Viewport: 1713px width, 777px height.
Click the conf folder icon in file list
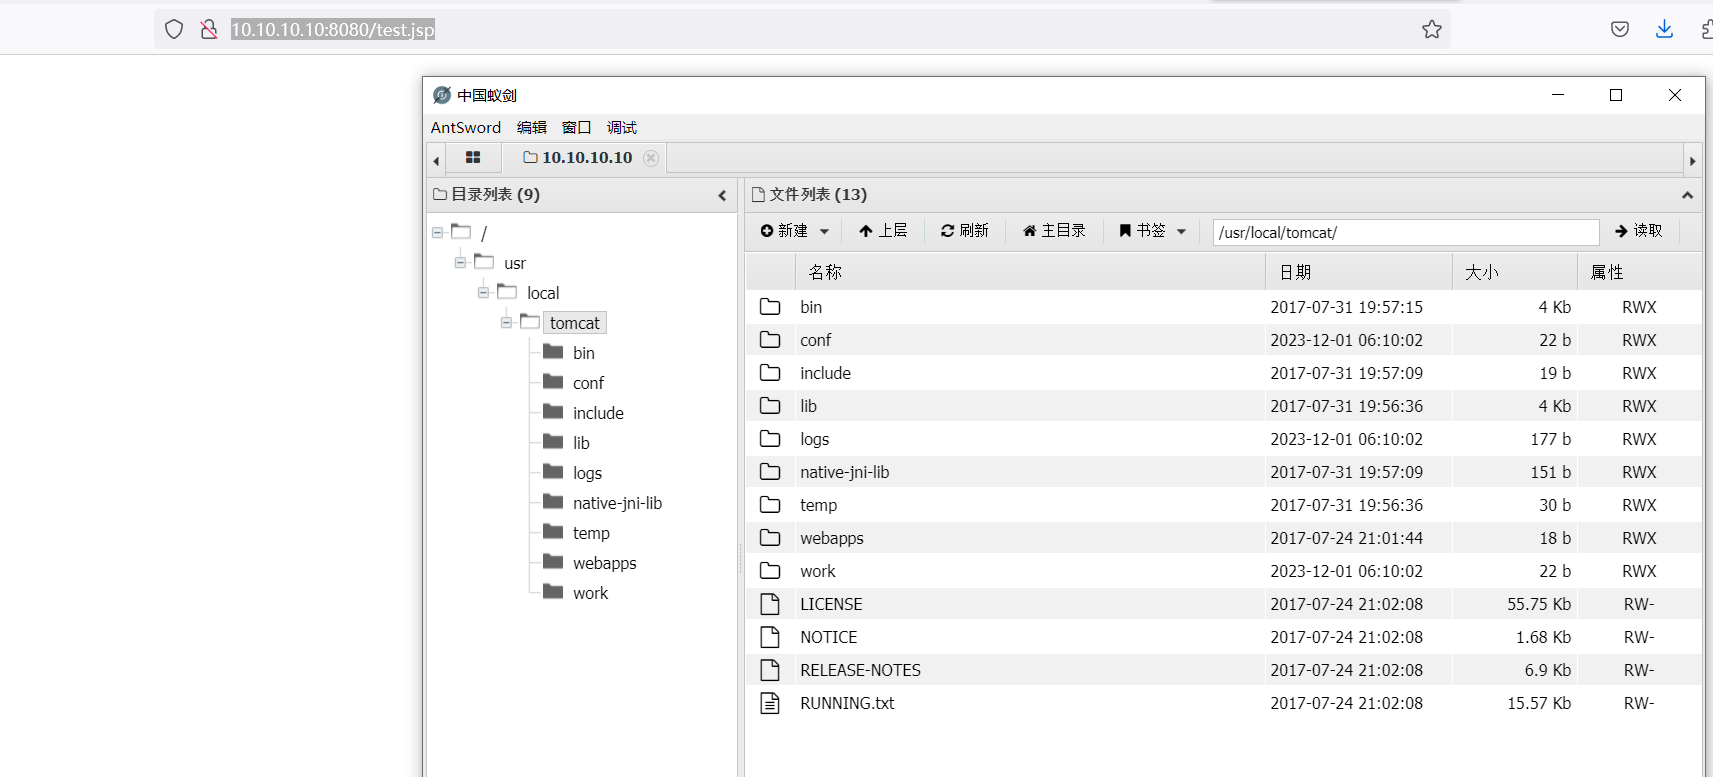click(x=770, y=340)
